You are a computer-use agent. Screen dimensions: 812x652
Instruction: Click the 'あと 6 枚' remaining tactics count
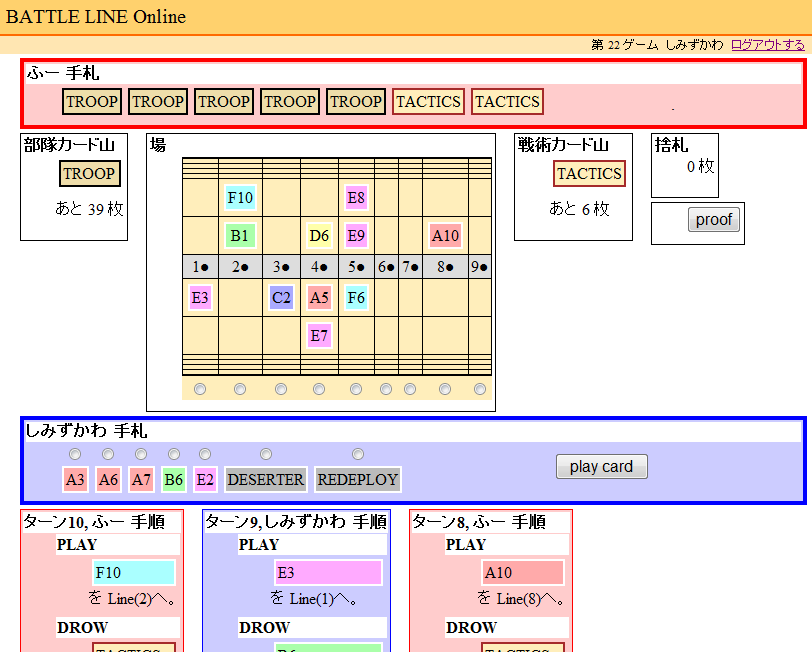pyautogui.click(x=579, y=209)
